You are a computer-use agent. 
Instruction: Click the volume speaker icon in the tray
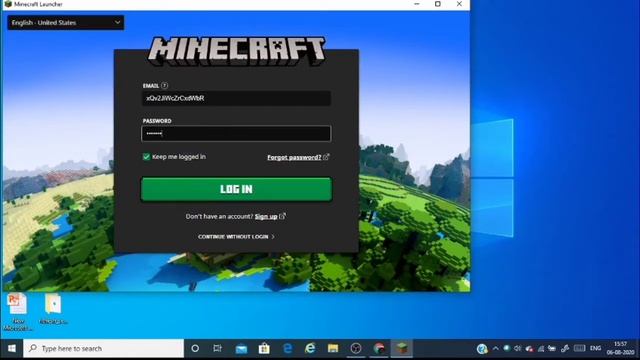[518, 348]
